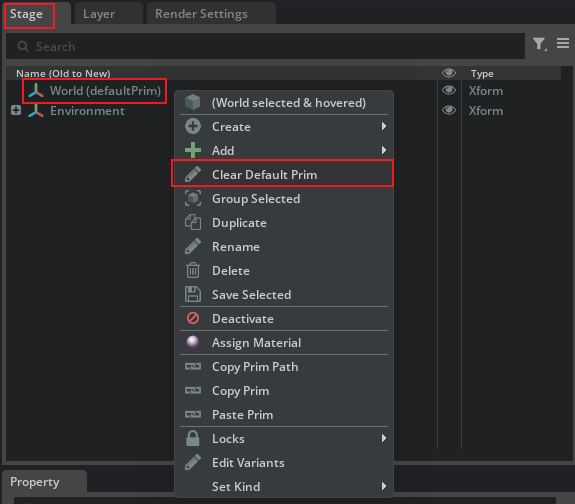Choose Copy Prim from context menu
Image resolution: width=575 pixels, height=504 pixels.
point(284,391)
